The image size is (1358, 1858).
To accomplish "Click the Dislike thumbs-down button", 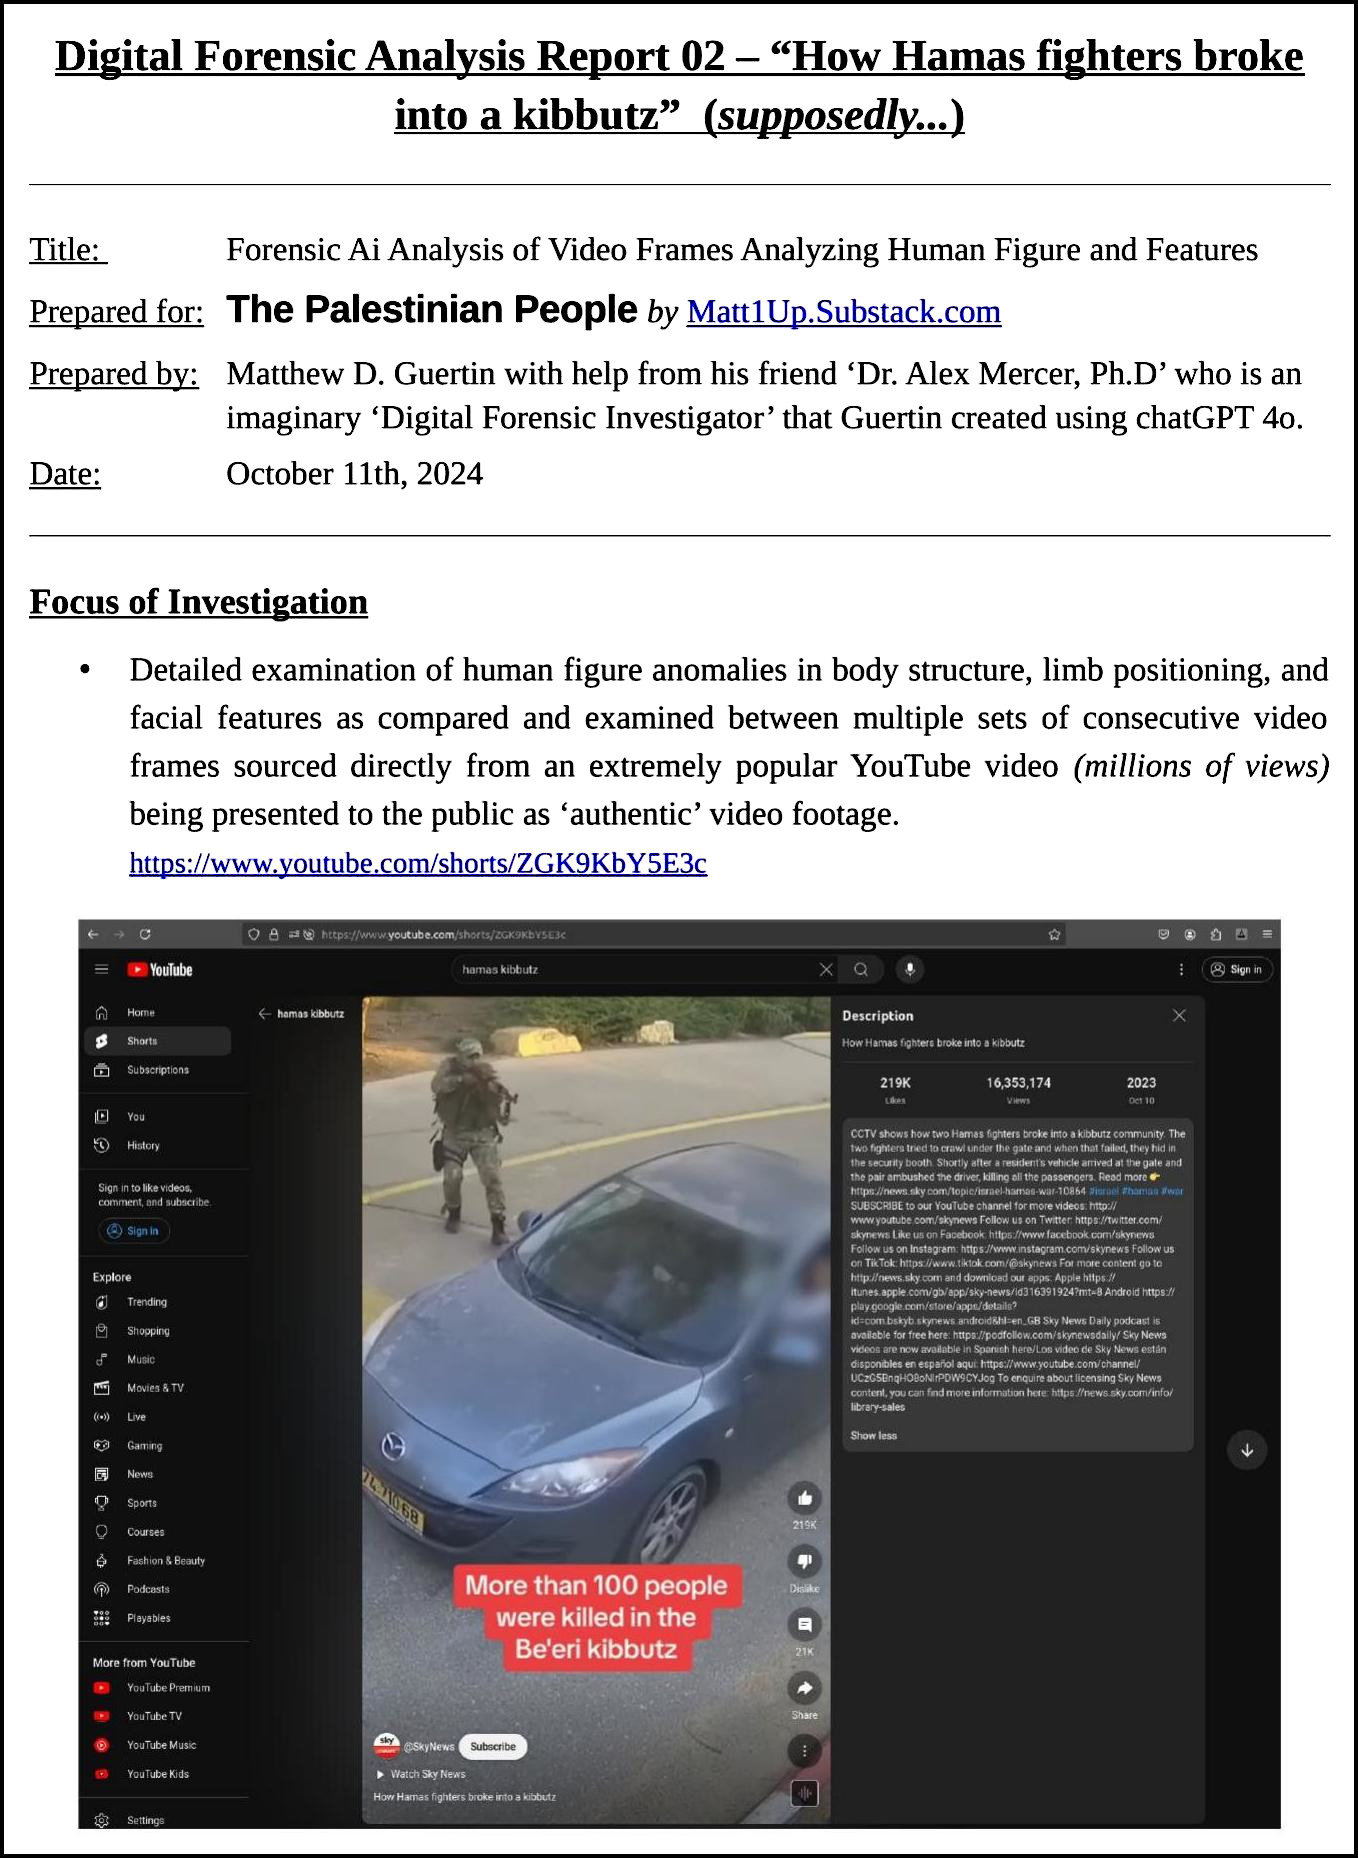I will point(805,1561).
